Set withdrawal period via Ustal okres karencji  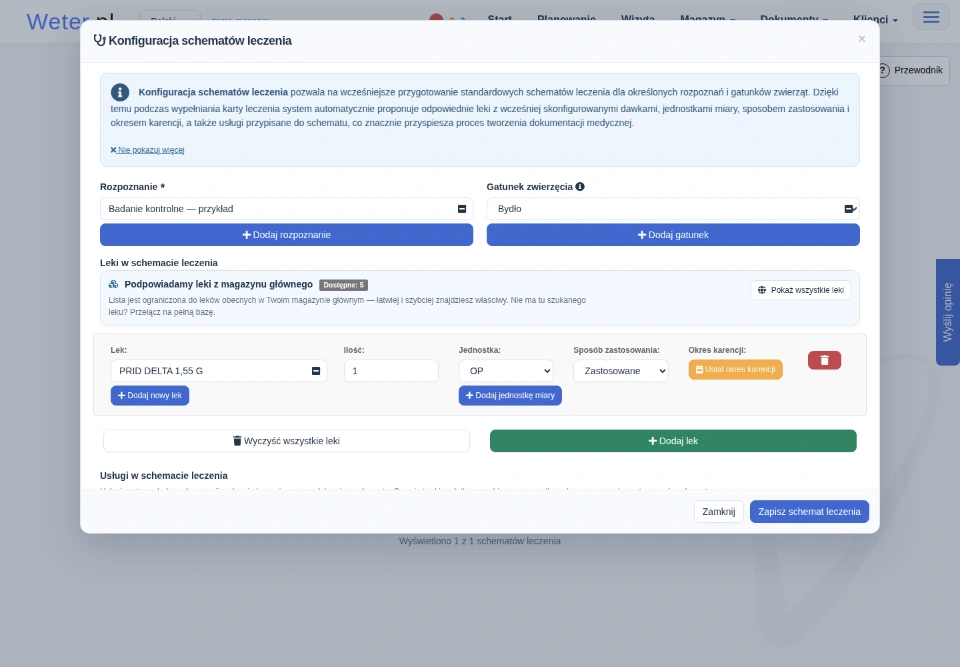735,369
